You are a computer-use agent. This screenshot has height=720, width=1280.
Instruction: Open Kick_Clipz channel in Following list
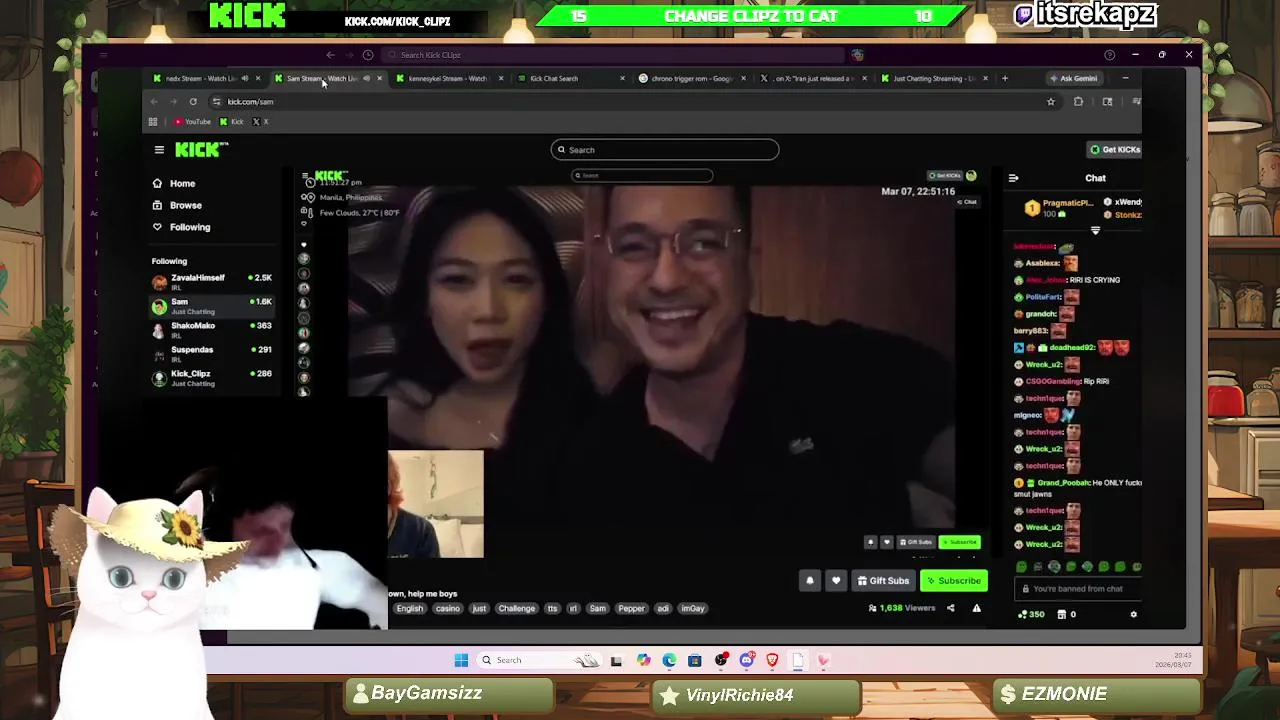(x=211, y=378)
